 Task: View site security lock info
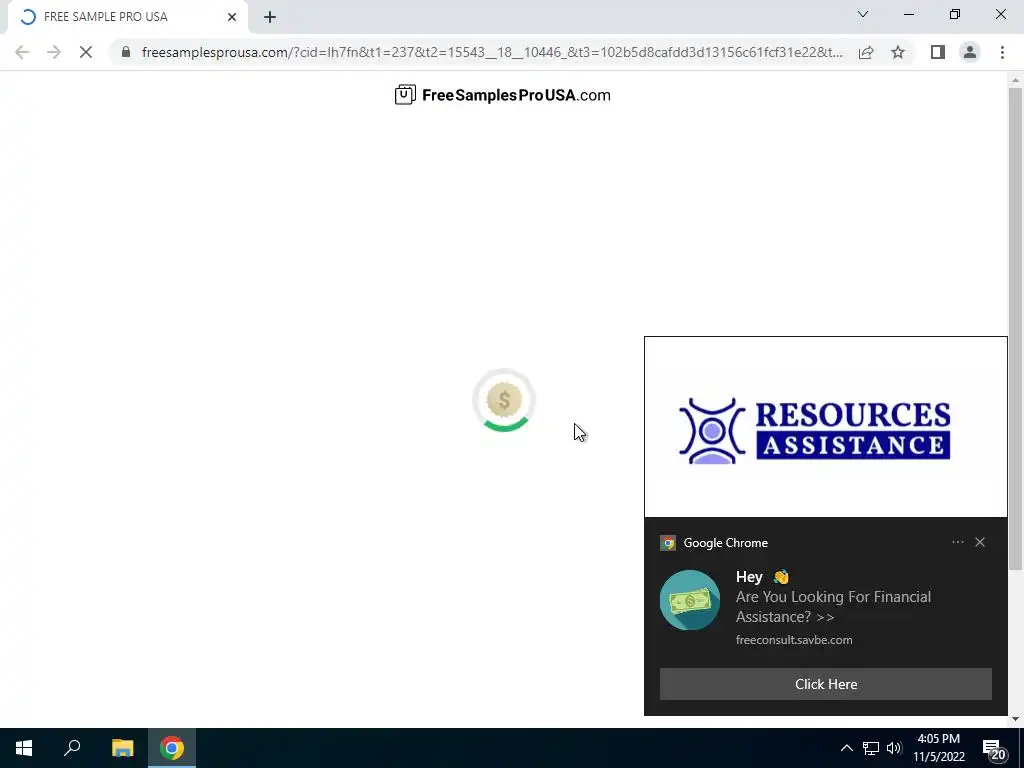coord(126,52)
